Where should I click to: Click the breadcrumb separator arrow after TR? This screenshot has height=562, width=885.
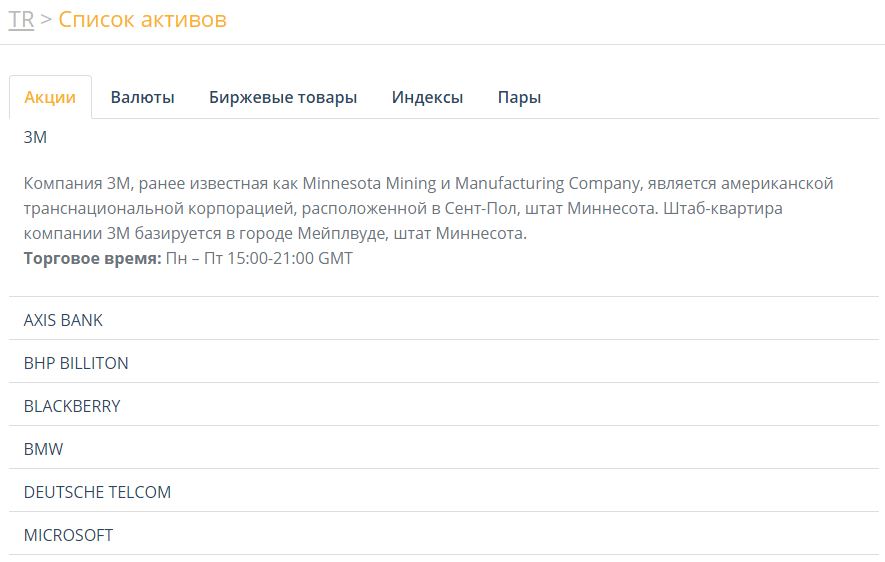click(x=46, y=20)
